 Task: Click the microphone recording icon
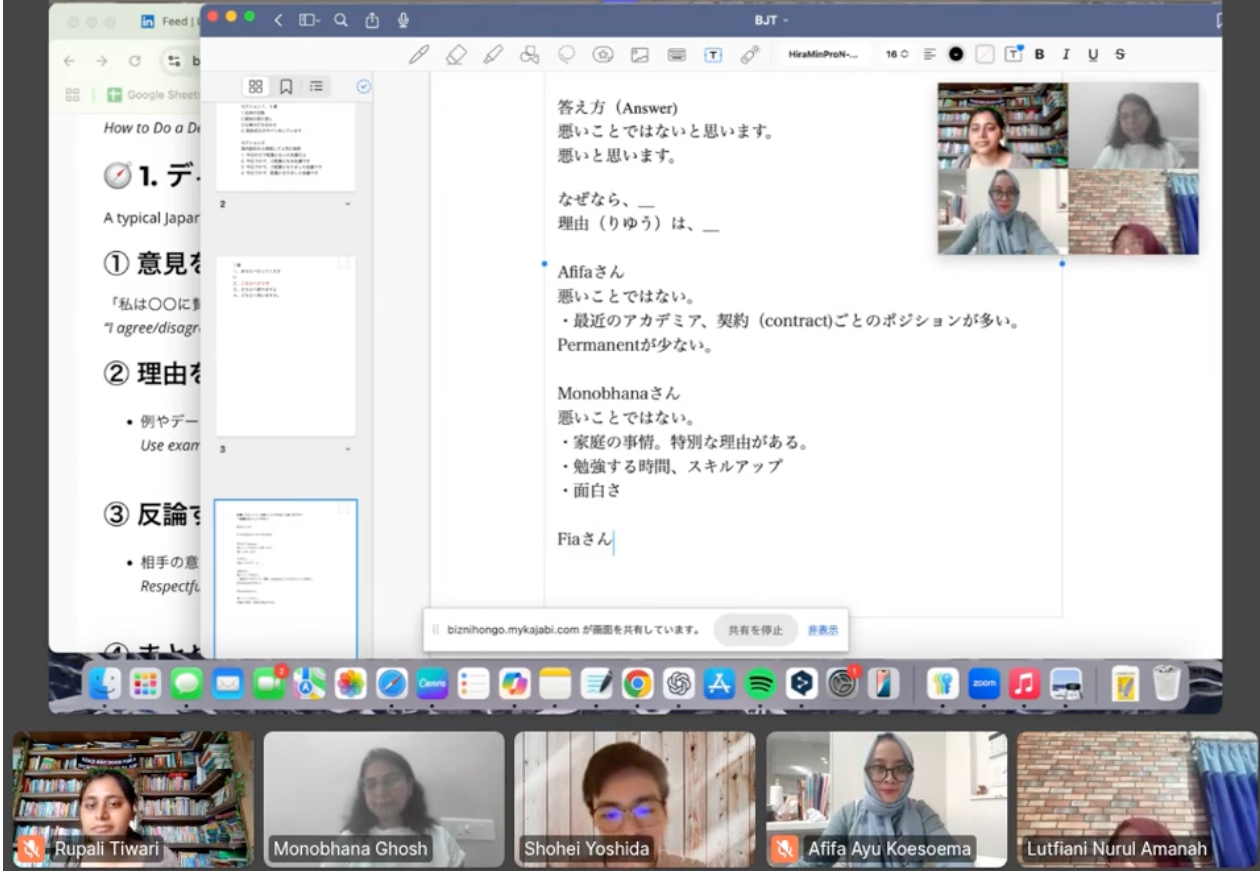(x=404, y=19)
